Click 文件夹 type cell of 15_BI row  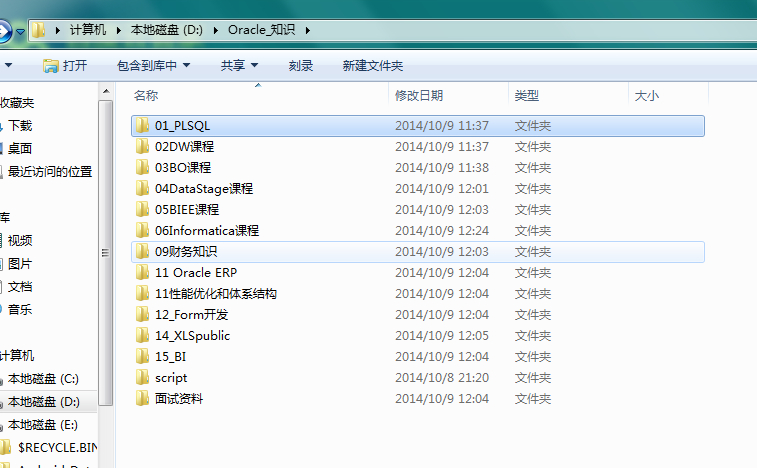tap(533, 356)
